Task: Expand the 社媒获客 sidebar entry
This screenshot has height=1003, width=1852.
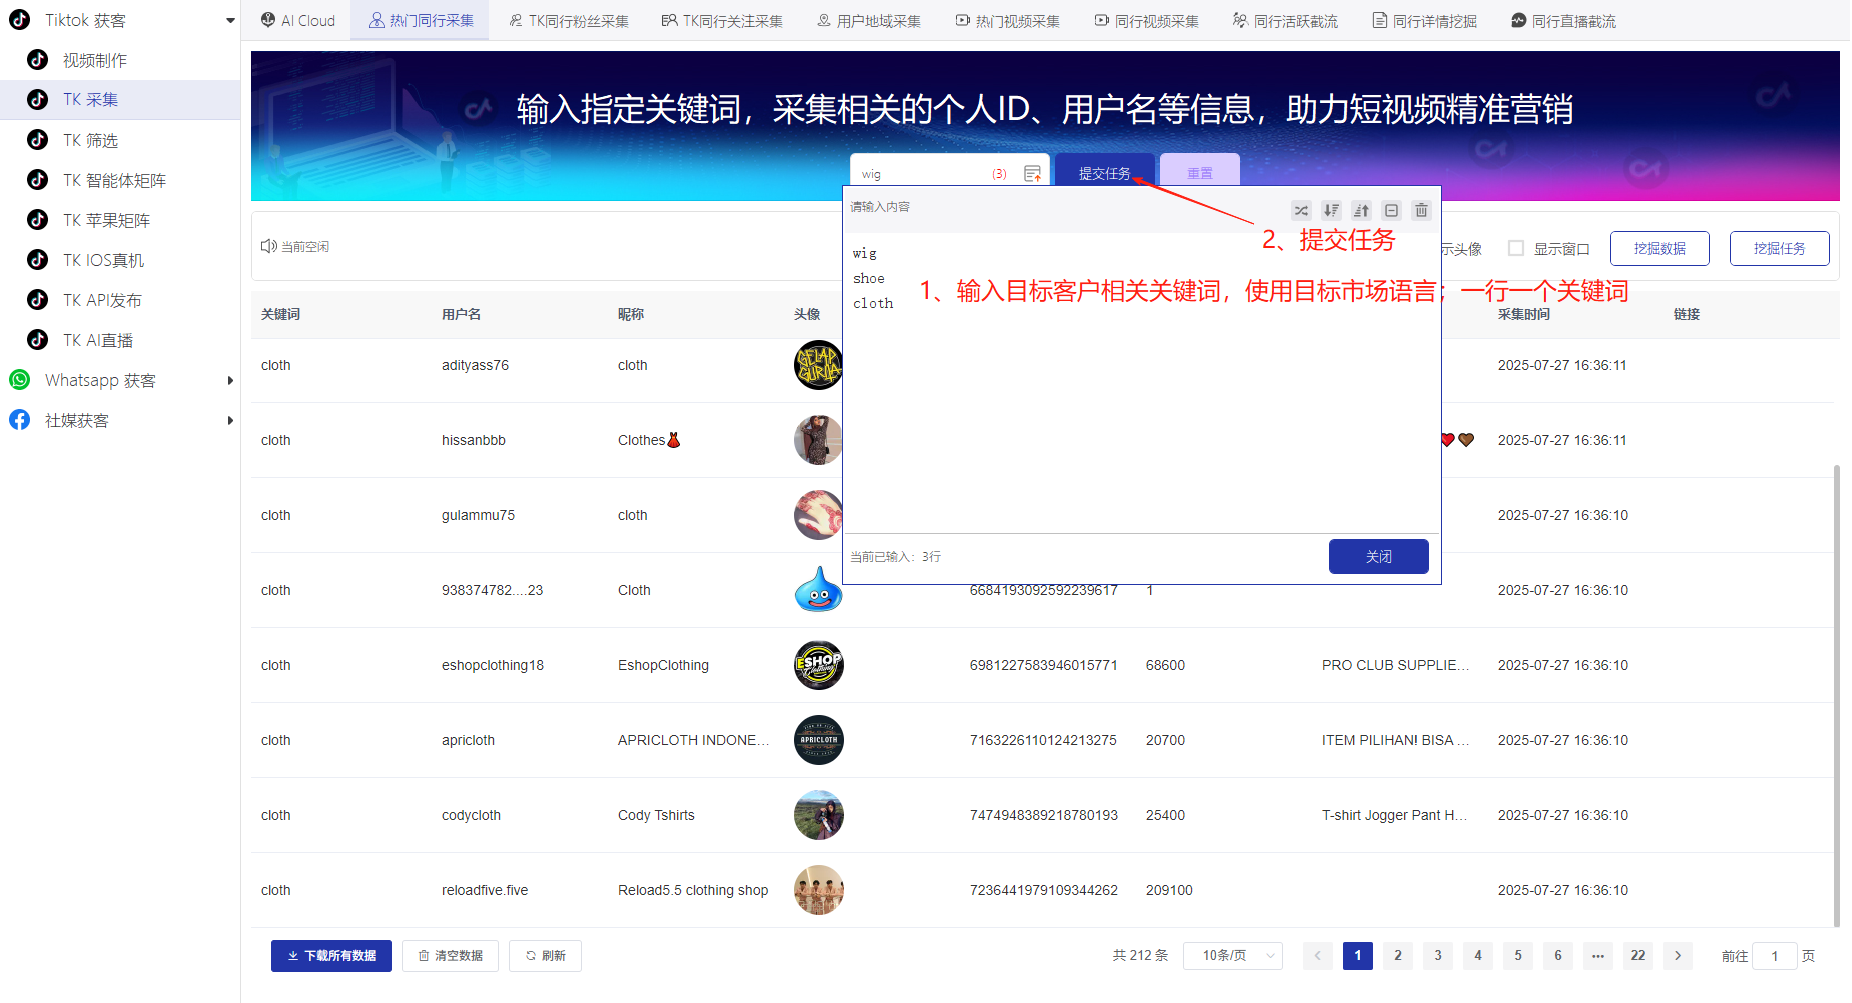Action: pyautogui.click(x=230, y=420)
